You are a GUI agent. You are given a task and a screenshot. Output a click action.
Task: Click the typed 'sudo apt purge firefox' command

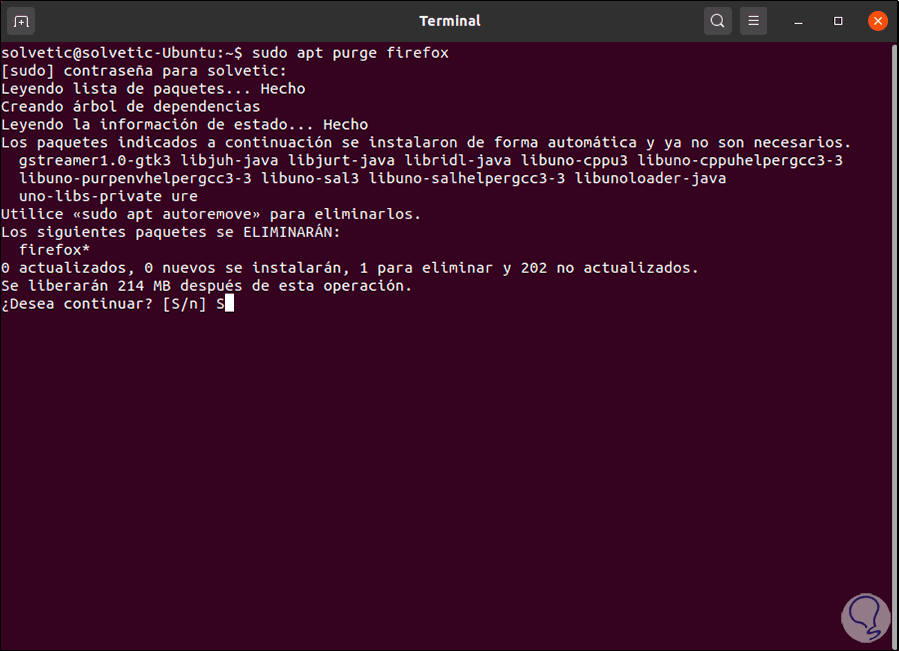coord(351,52)
